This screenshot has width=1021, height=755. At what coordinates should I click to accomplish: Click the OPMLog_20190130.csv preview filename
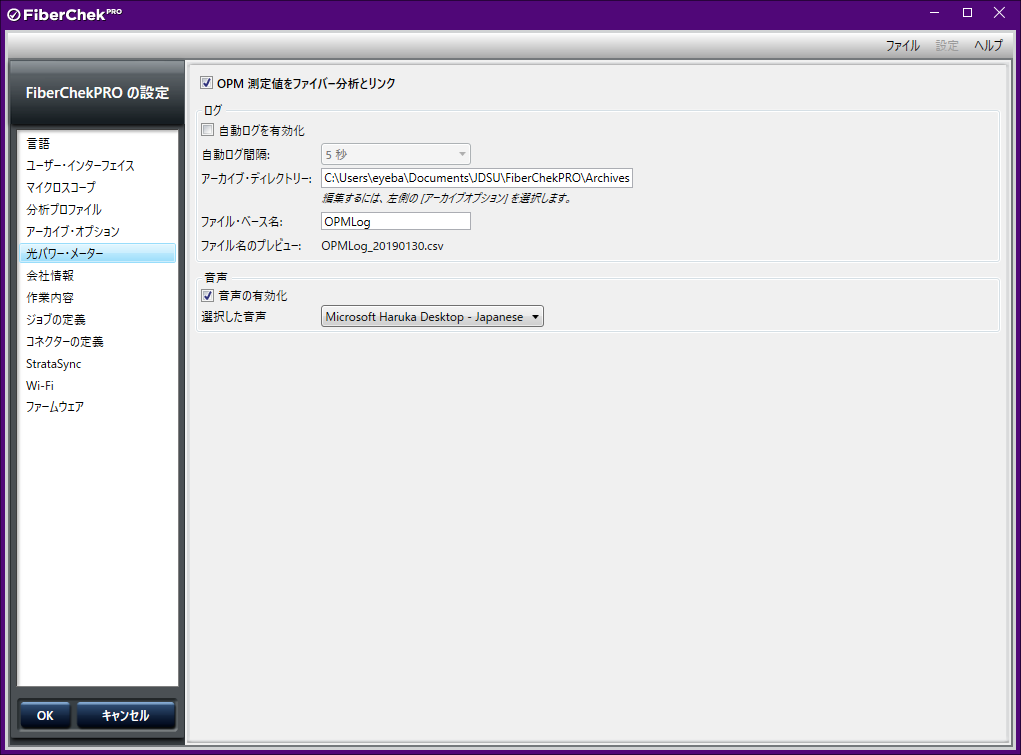coord(382,246)
